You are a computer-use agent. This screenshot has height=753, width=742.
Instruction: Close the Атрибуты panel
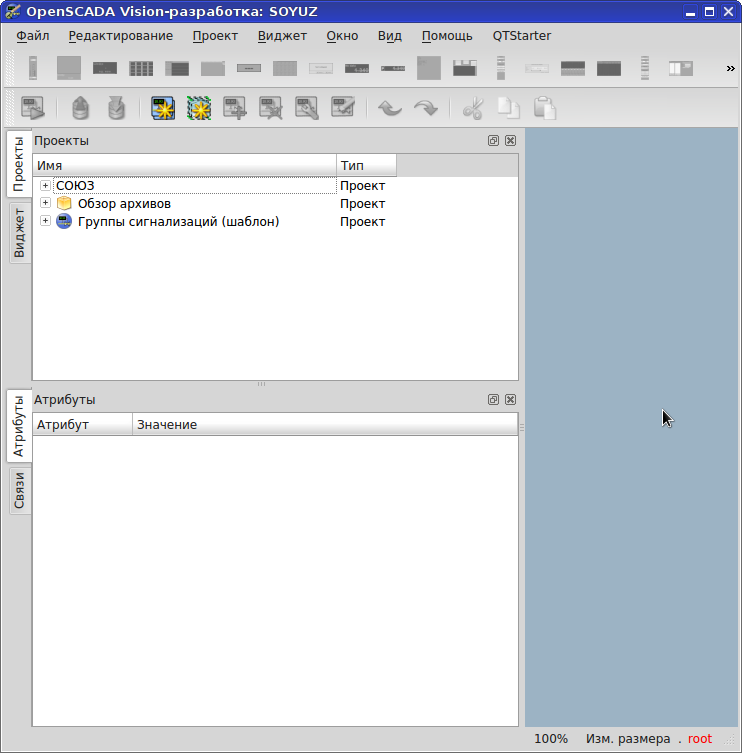(x=511, y=400)
